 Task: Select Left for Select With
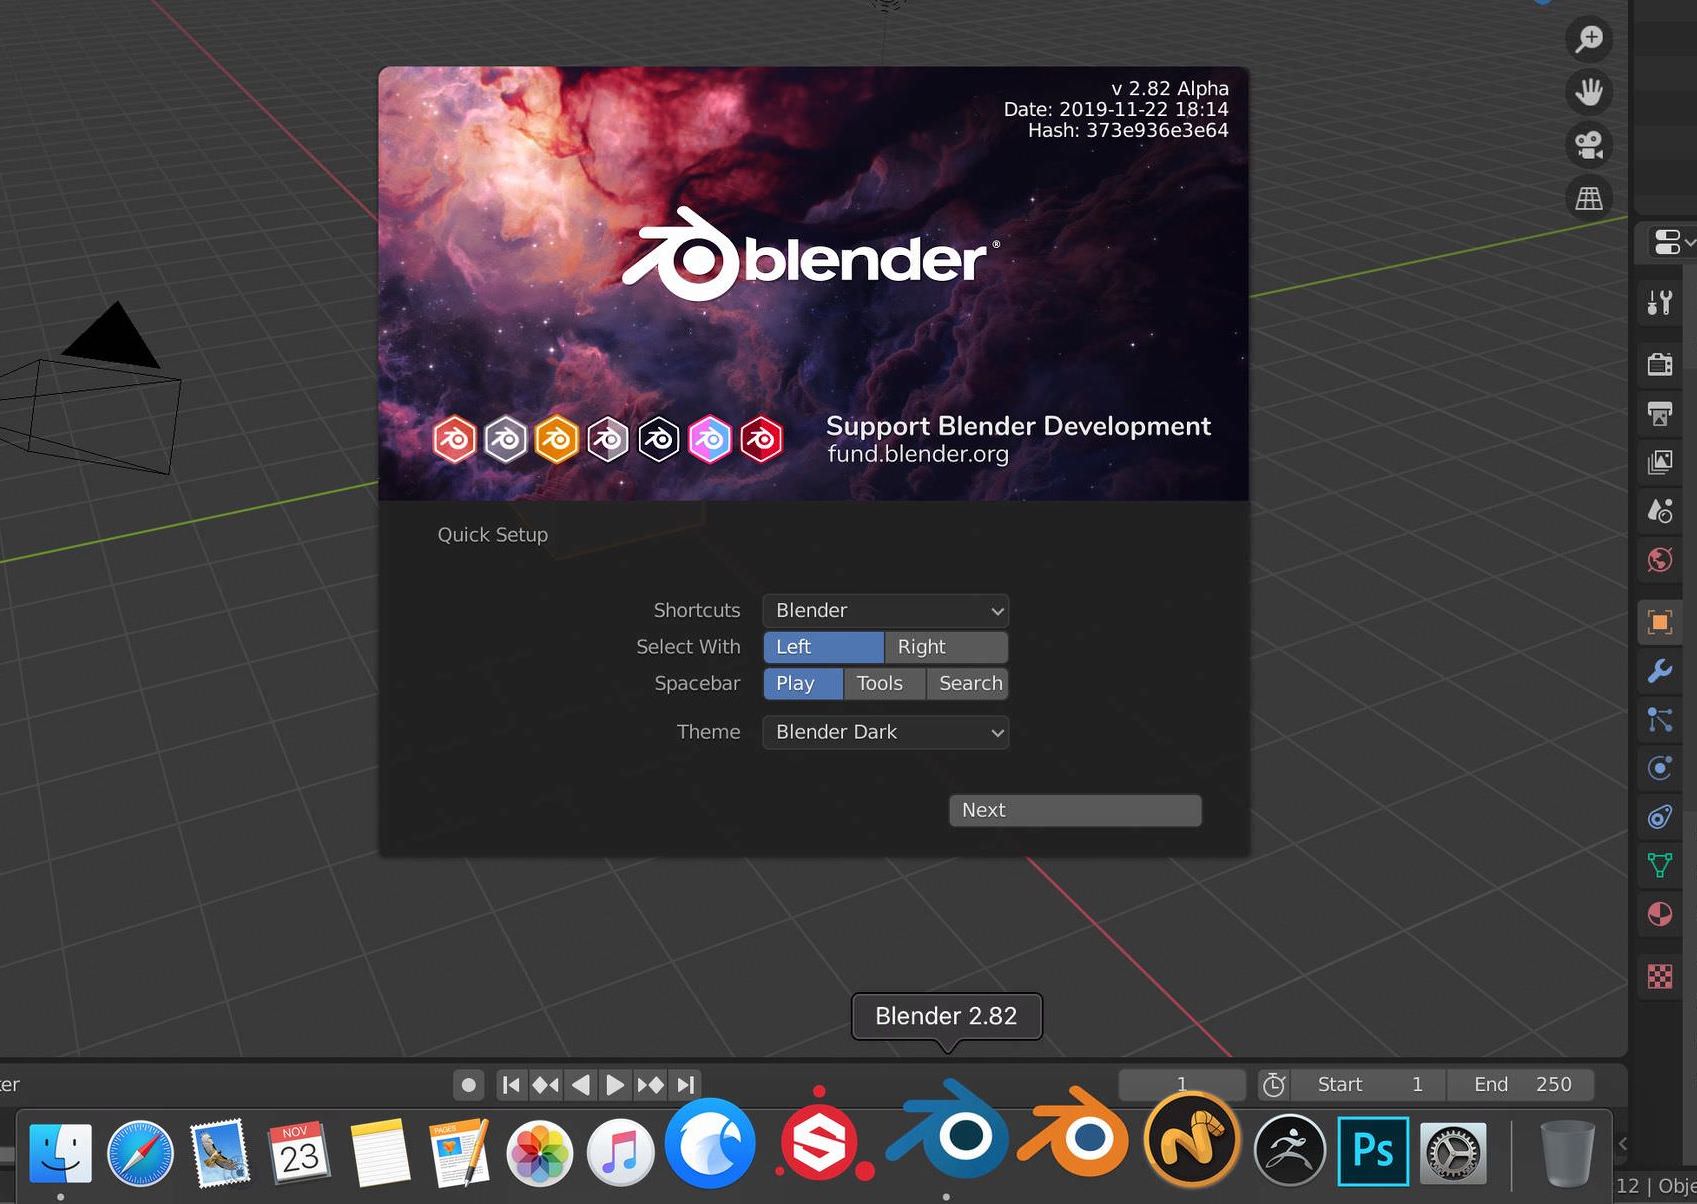tap(823, 647)
